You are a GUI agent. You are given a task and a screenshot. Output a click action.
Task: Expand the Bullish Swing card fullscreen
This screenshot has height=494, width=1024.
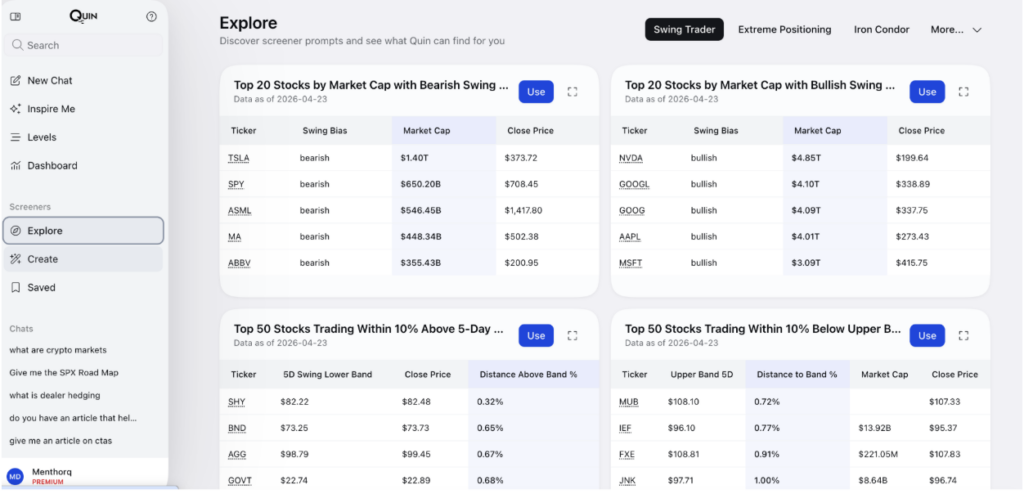tap(963, 92)
